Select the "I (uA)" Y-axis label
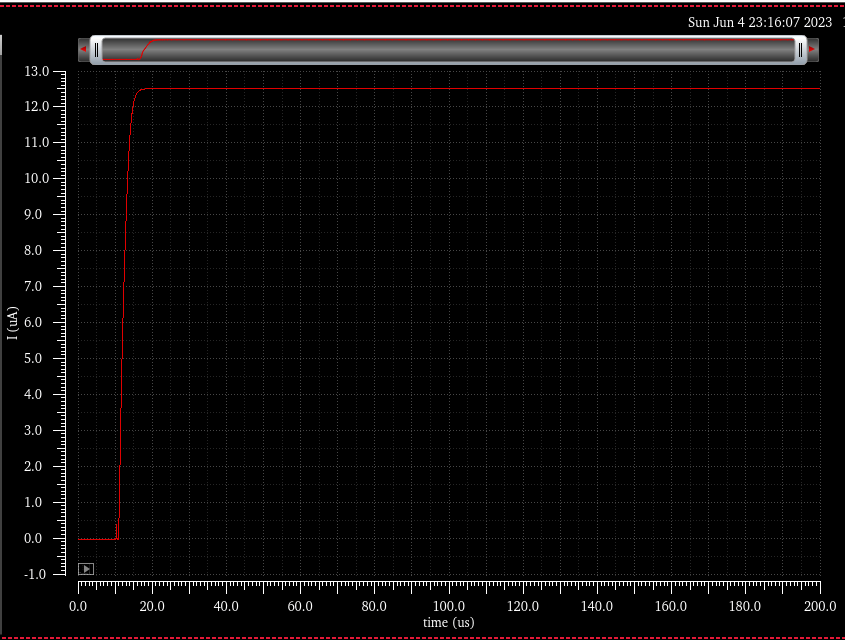Viewport: 845px width, 640px height. (x=12, y=322)
